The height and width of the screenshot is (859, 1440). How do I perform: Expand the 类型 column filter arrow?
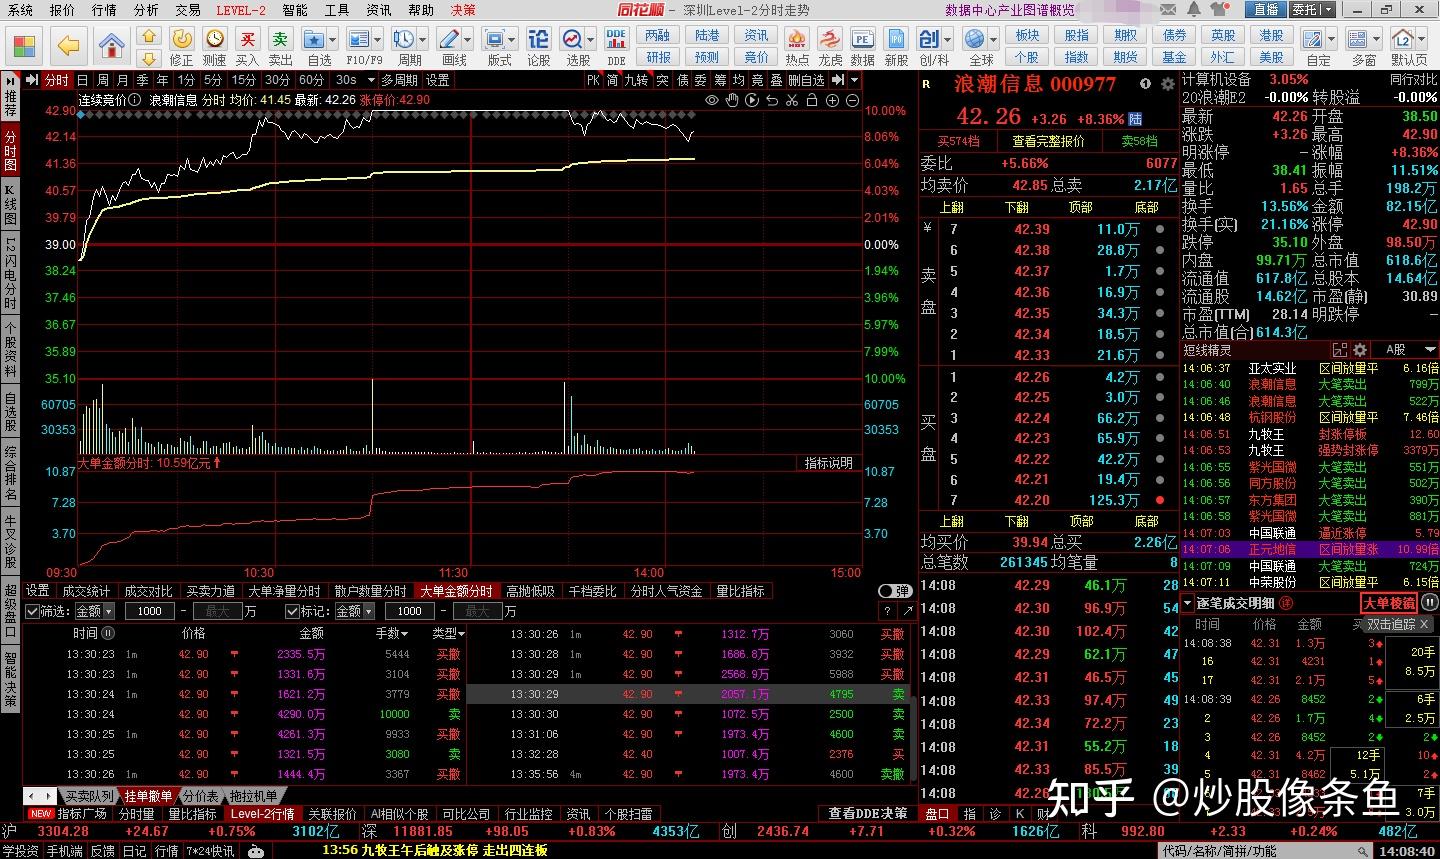462,634
